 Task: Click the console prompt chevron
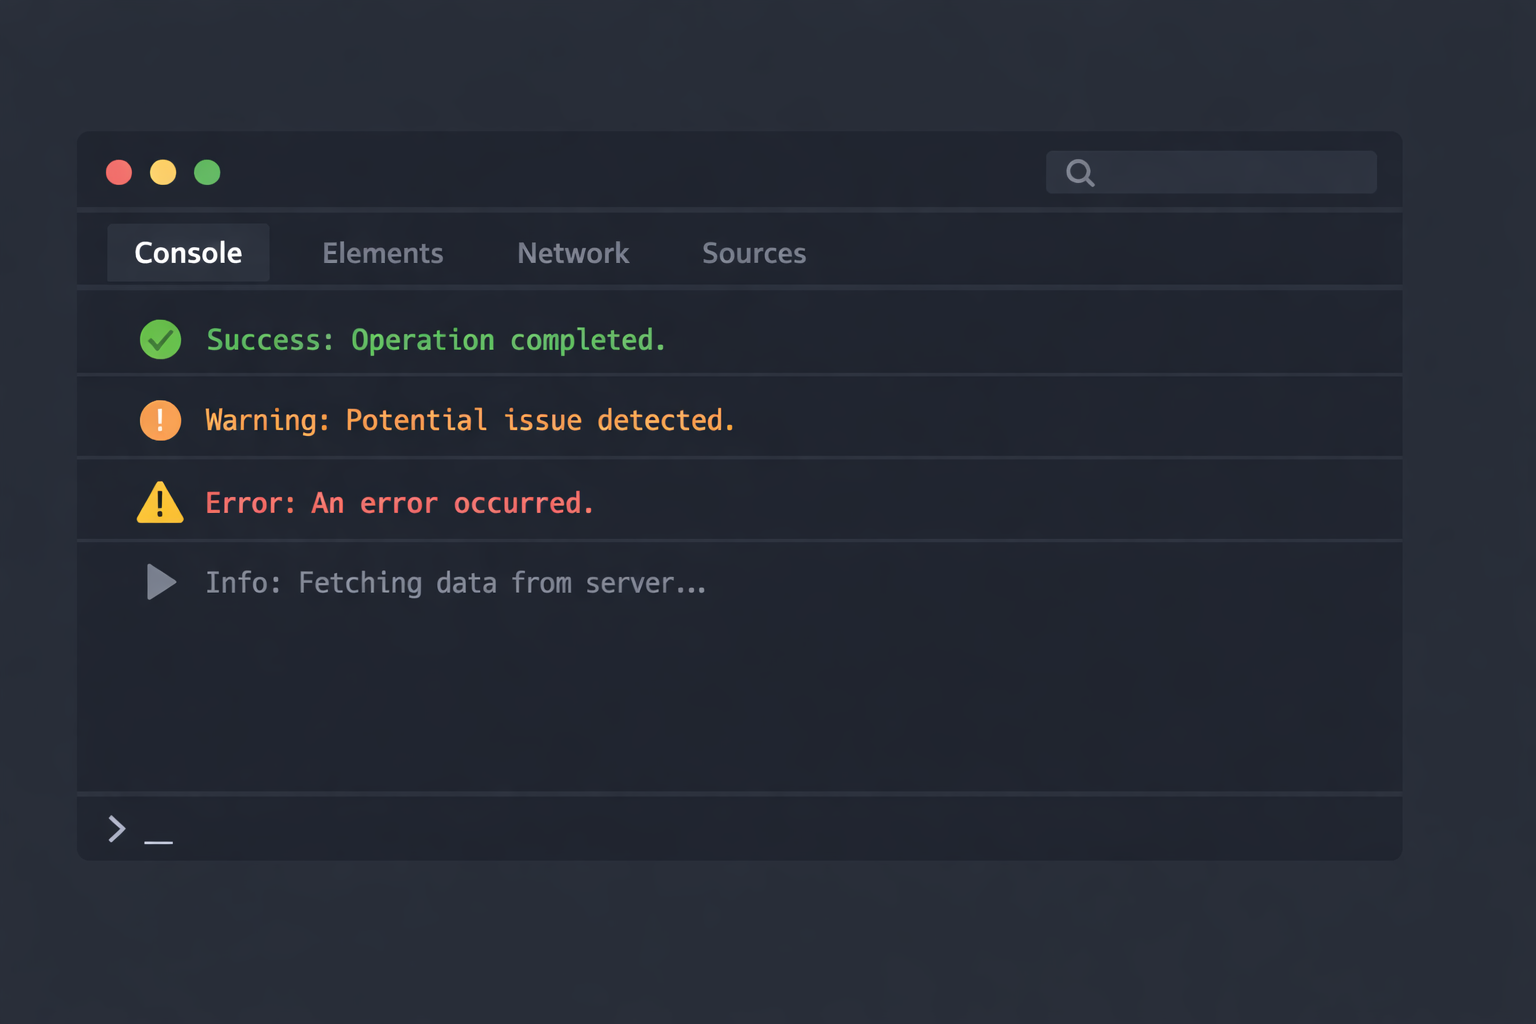pyautogui.click(x=117, y=828)
